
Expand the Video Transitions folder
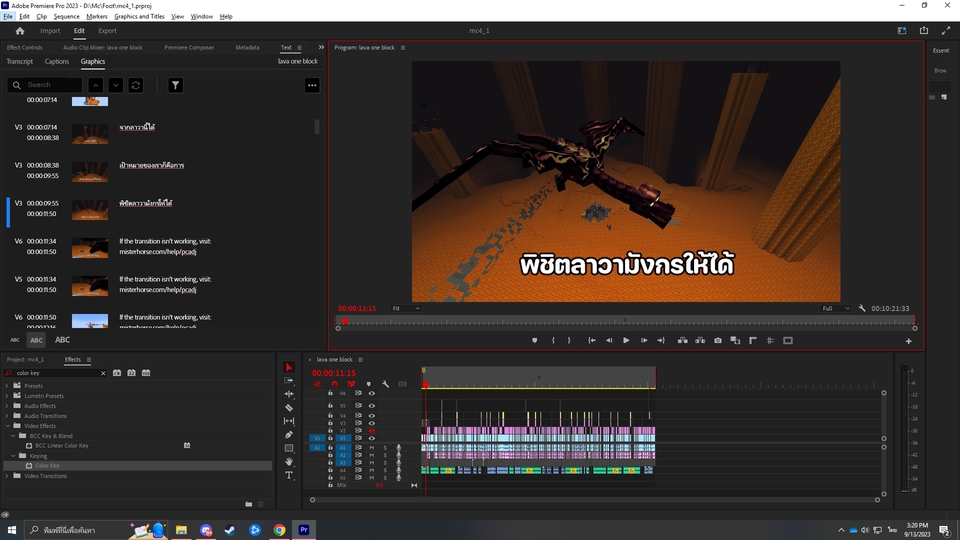pos(8,476)
